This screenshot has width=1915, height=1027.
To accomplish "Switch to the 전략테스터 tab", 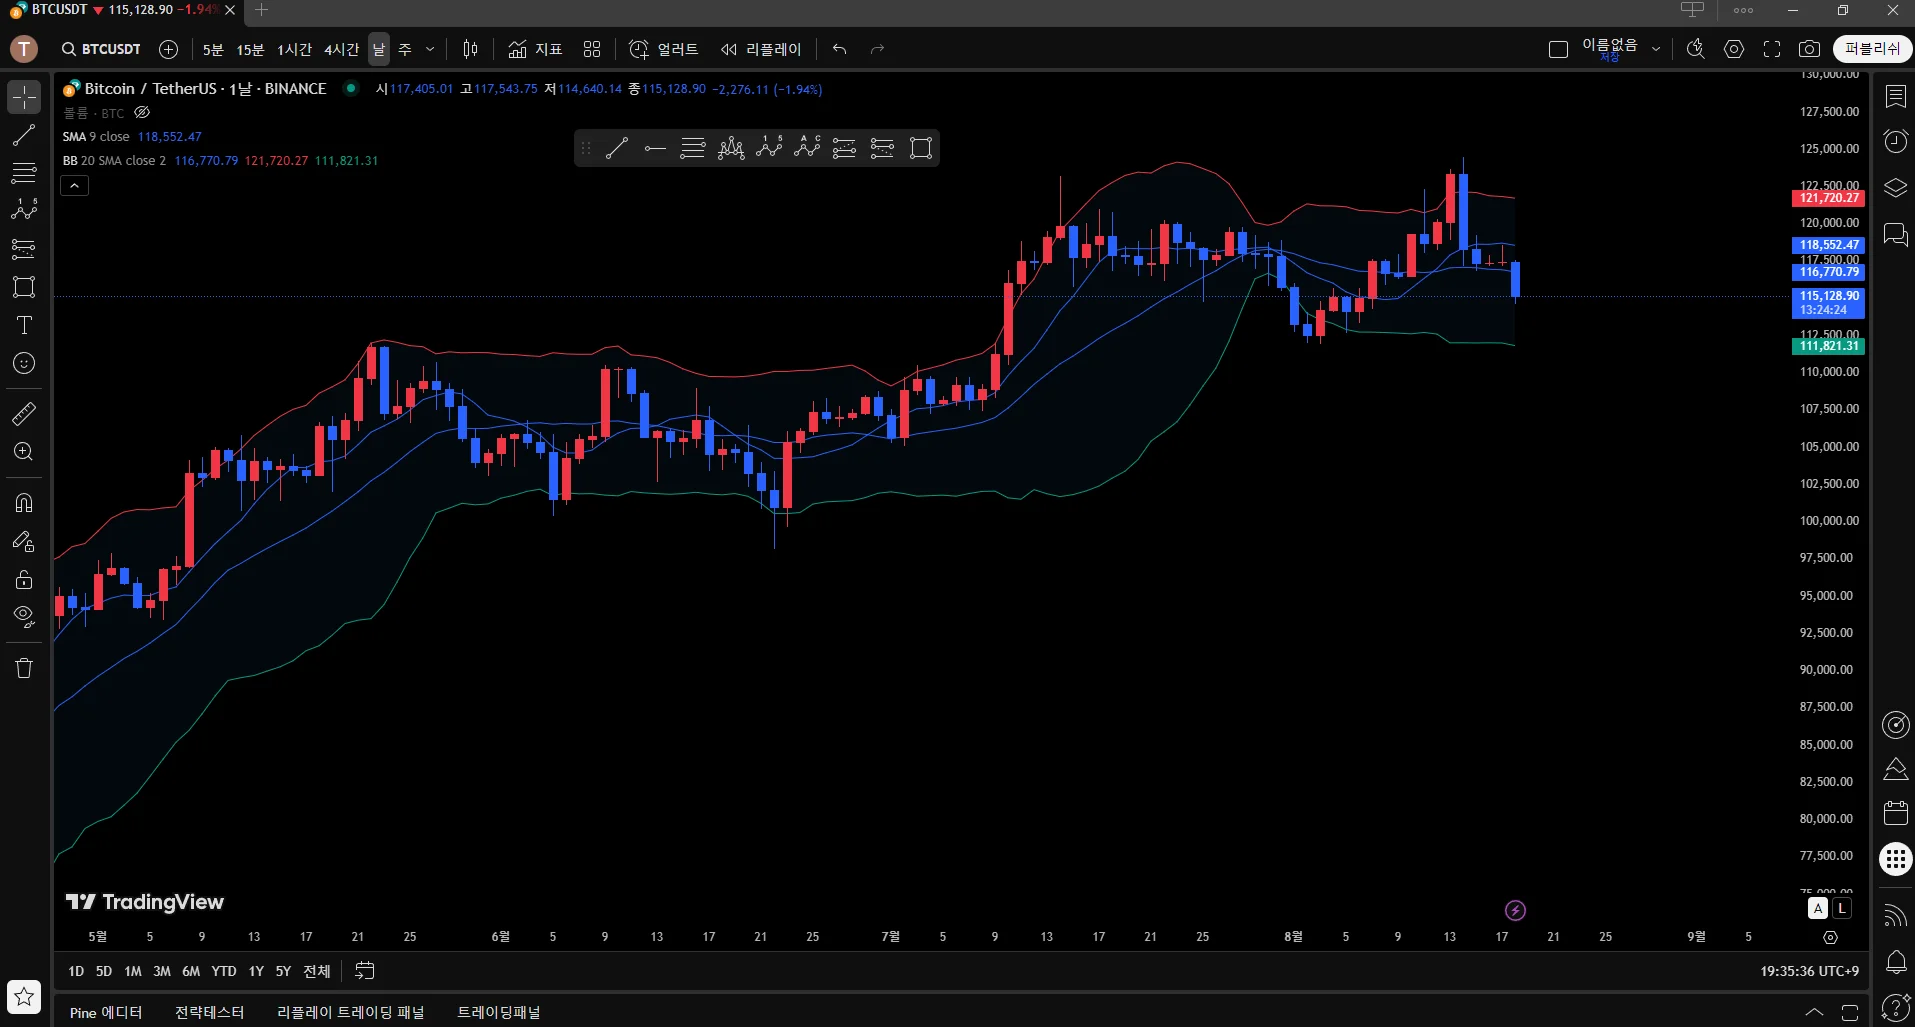I will 210,1012.
